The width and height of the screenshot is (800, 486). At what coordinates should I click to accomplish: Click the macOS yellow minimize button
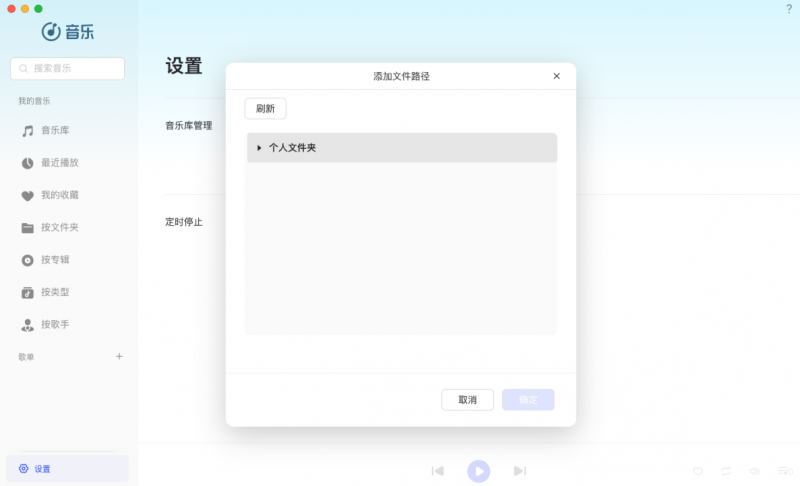(25, 9)
